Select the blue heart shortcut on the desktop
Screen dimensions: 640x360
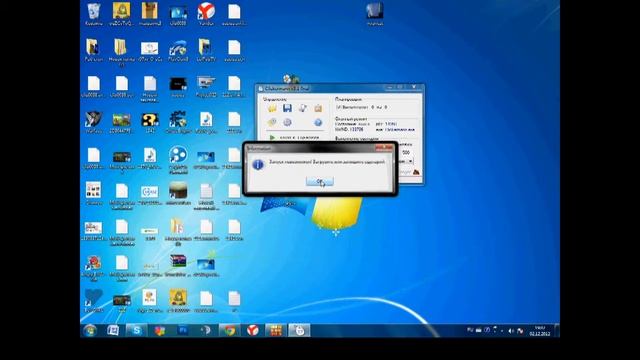coord(93,301)
